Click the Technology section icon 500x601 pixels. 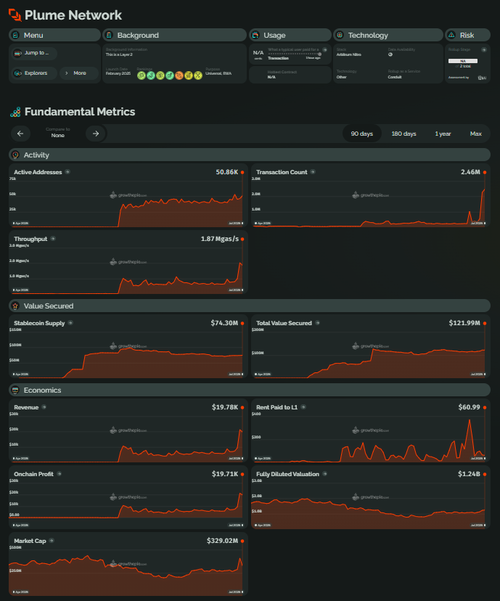pyautogui.click(x=339, y=35)
